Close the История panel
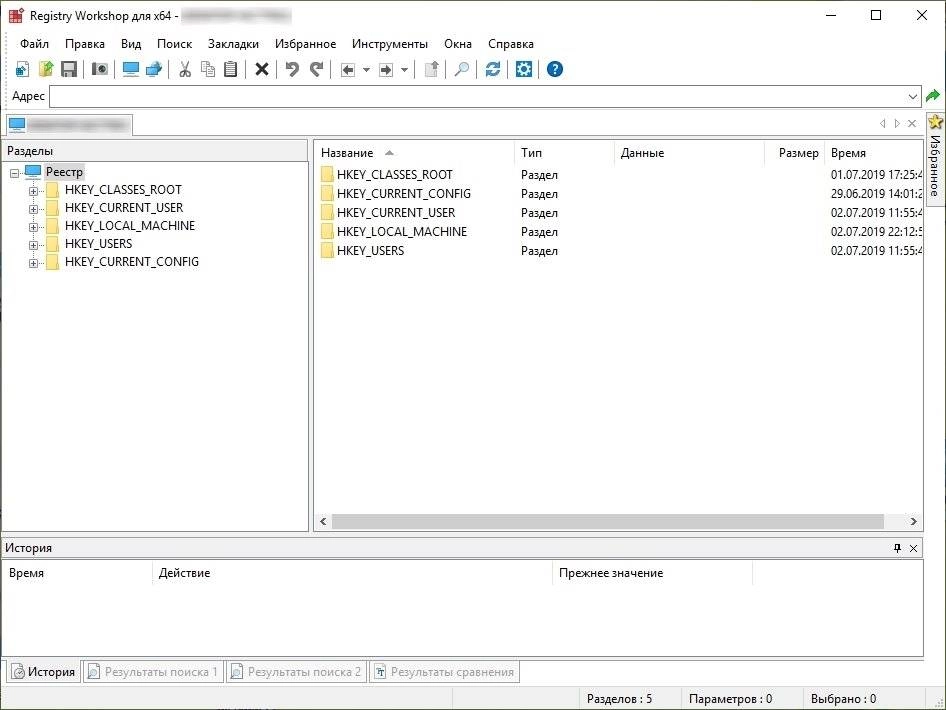 (x=913, y=548)
